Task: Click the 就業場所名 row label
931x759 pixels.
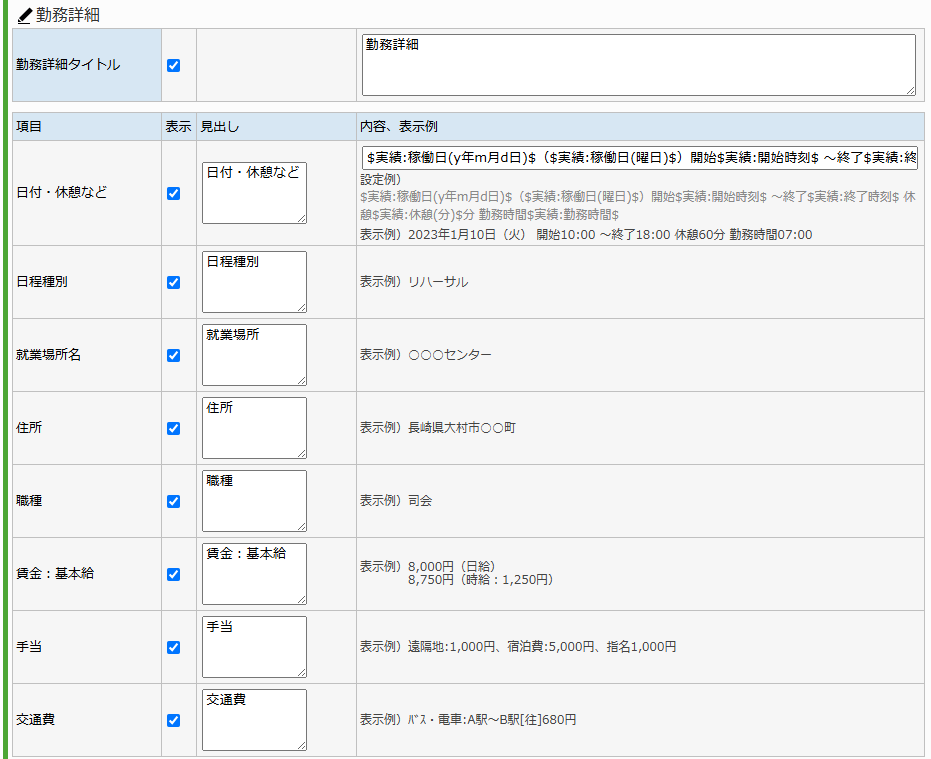Action: point(49,355)
